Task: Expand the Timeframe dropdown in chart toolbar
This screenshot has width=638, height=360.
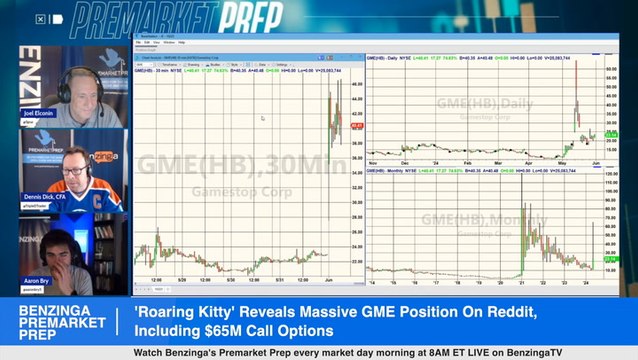Action: [170, 65]
